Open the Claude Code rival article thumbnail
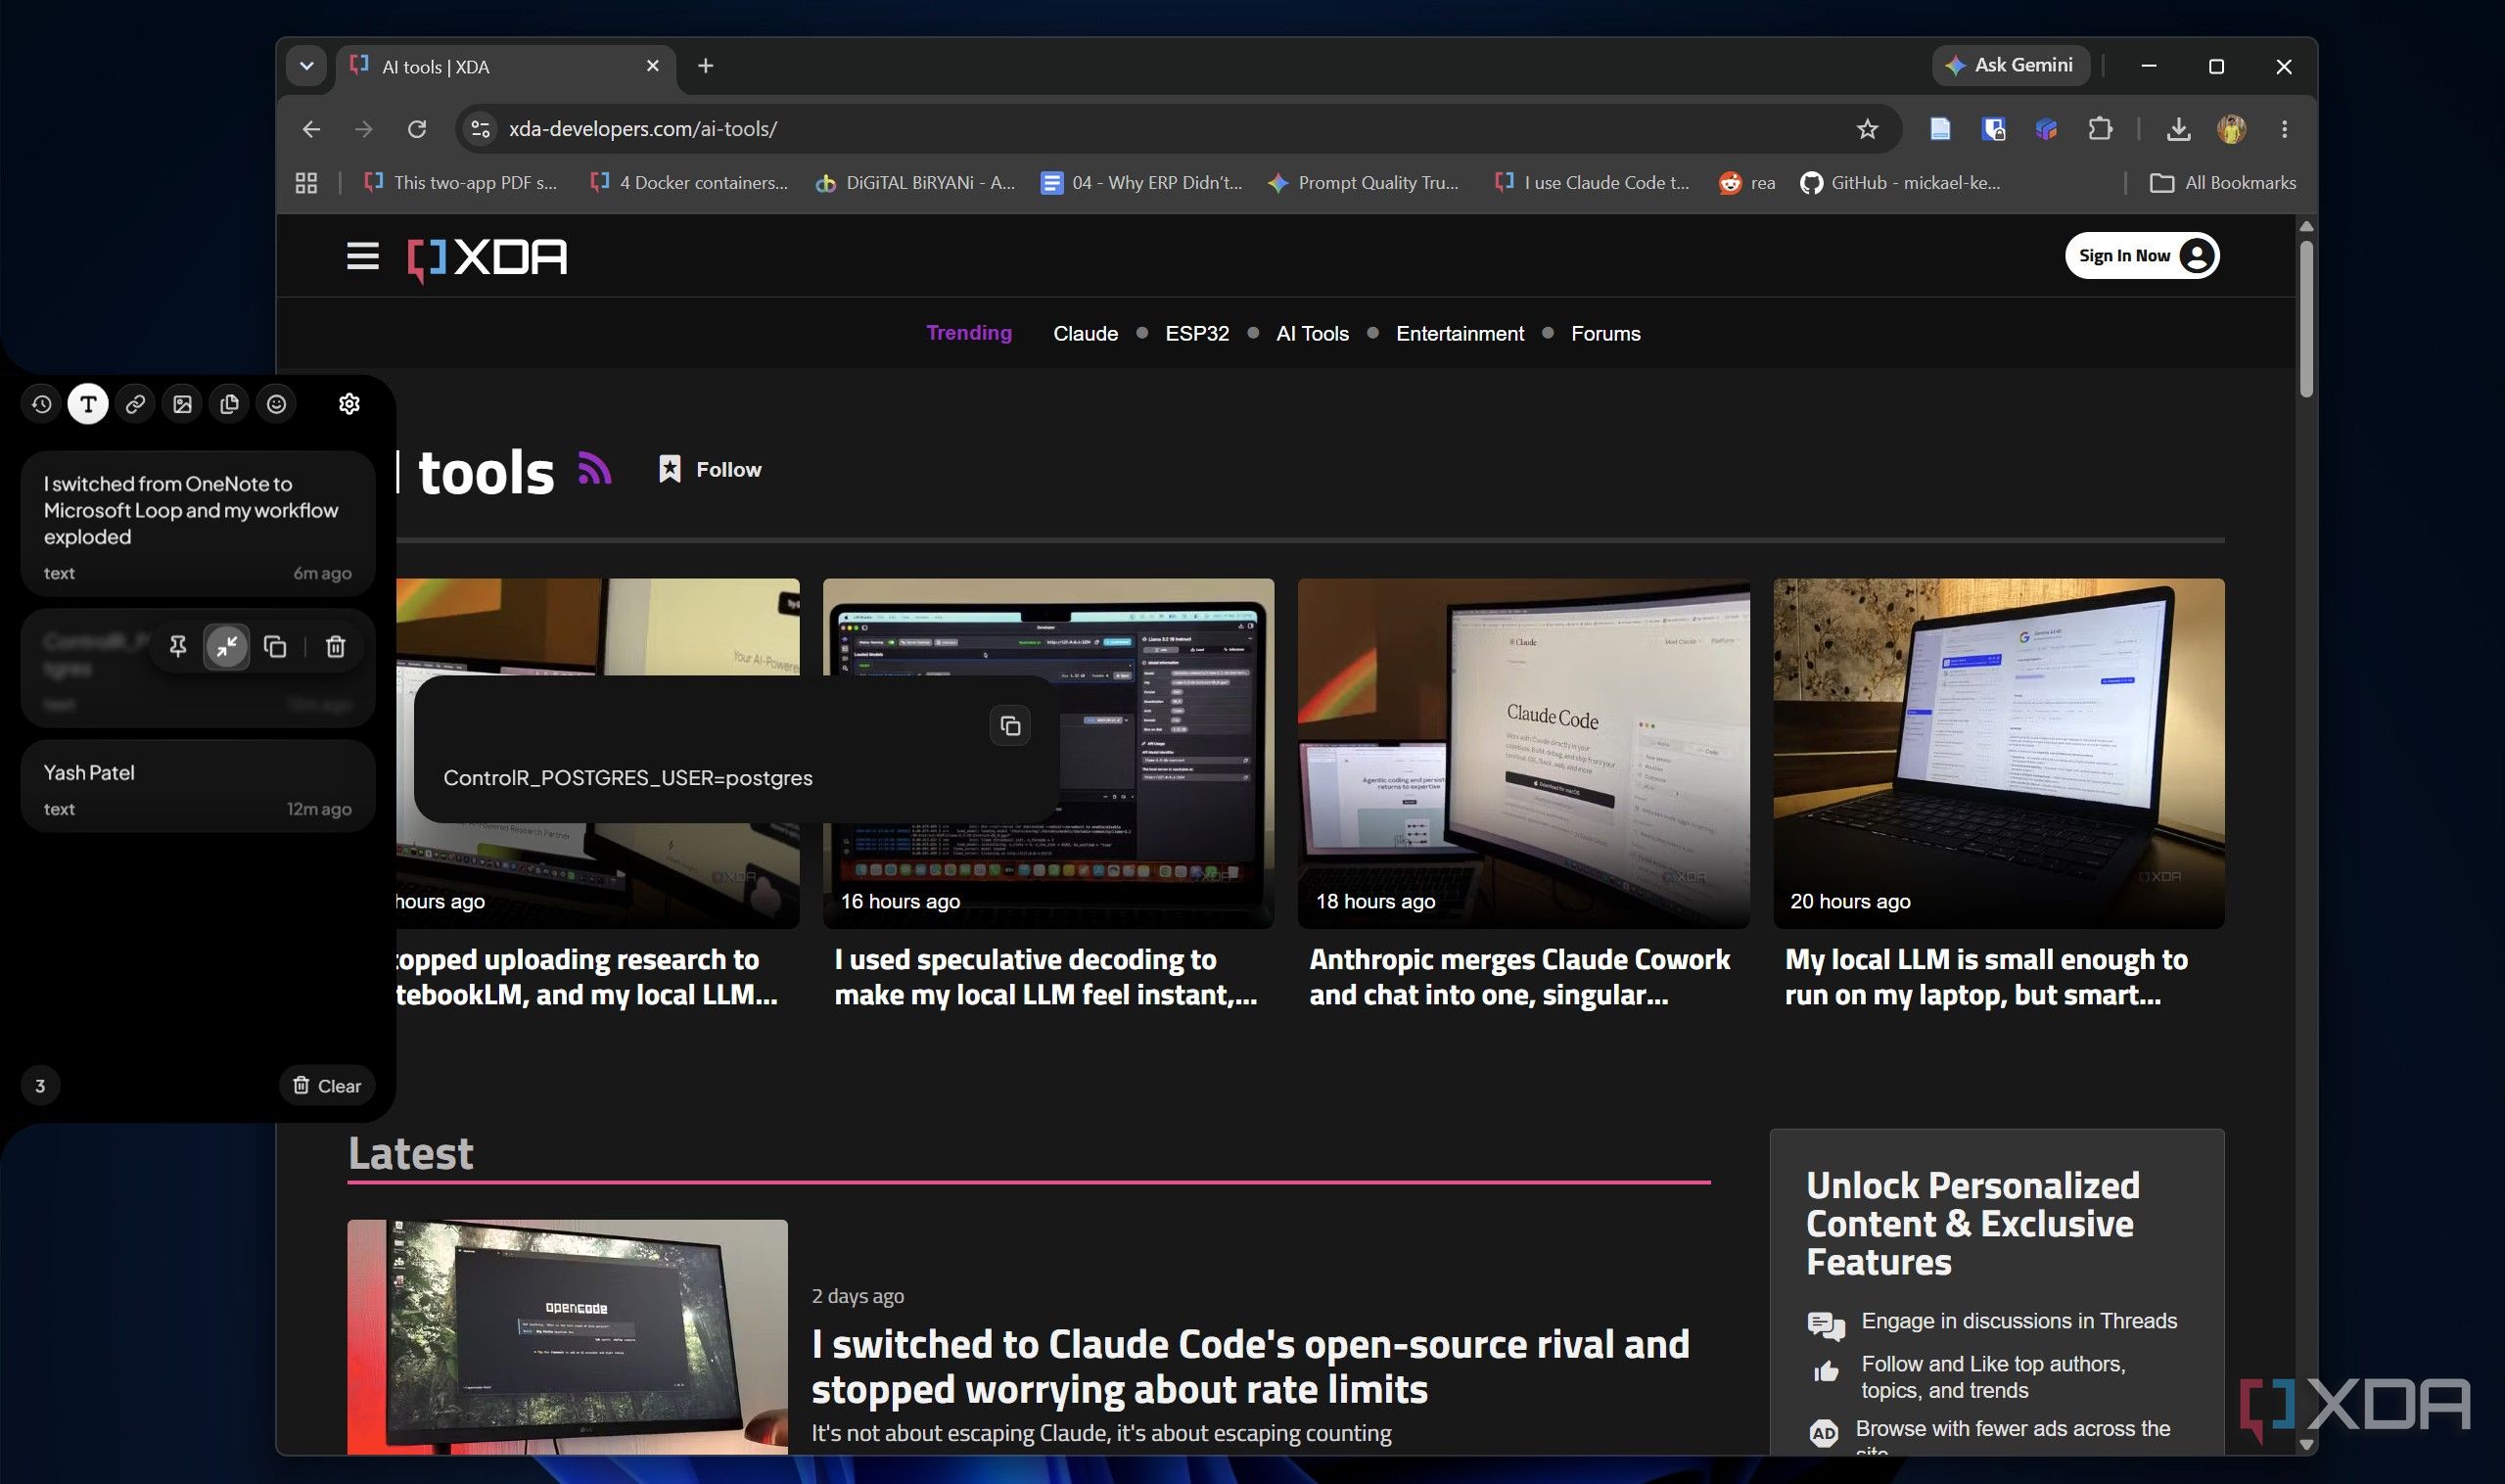The width and height of the screenshot is (2505, 1484). (x=567, y=1336)
